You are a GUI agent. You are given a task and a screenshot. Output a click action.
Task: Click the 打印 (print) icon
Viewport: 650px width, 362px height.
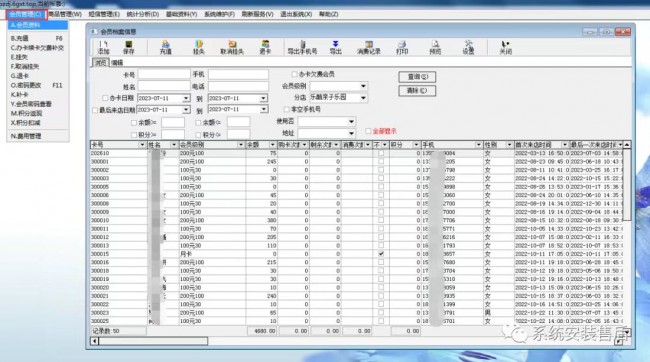click(x=402, y=47)
